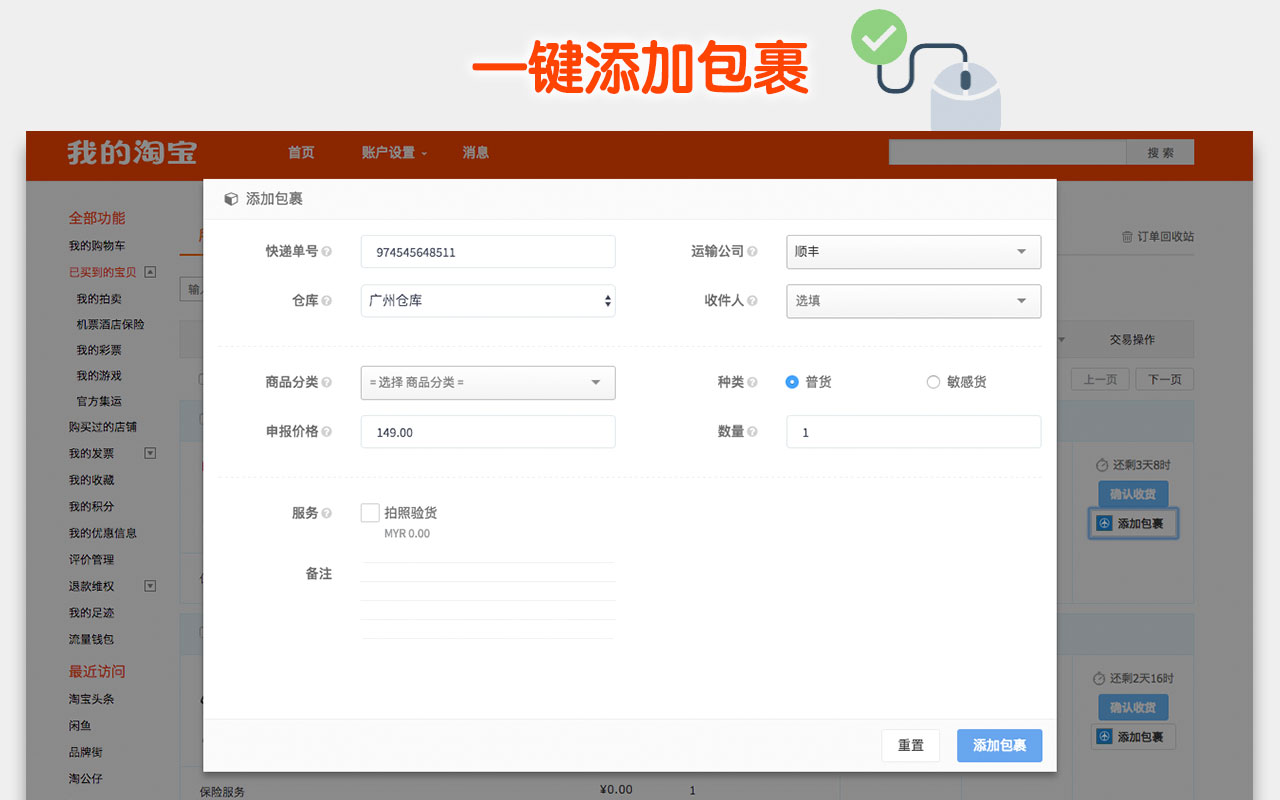1280x800 pixels.
Task: Click help icon next to 申报价格
Action: [327, 432]
